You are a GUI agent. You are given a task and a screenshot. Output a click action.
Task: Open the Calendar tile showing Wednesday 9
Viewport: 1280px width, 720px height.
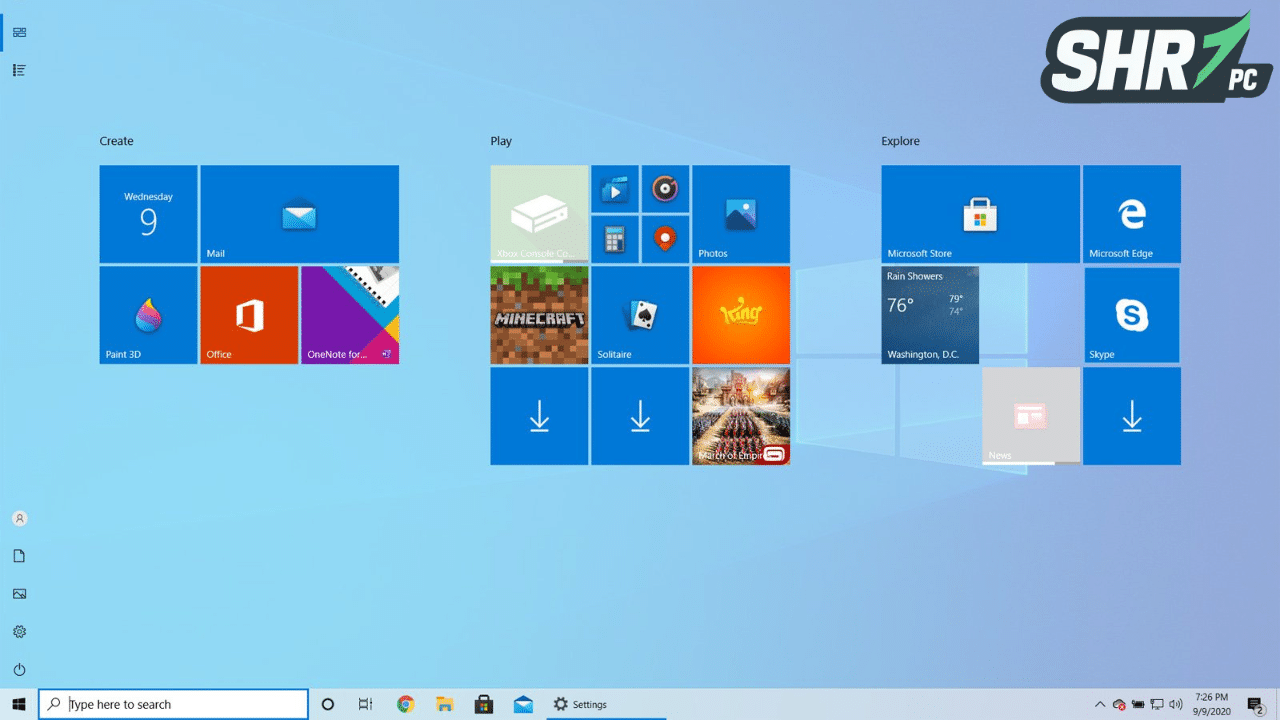coord(148,214)
